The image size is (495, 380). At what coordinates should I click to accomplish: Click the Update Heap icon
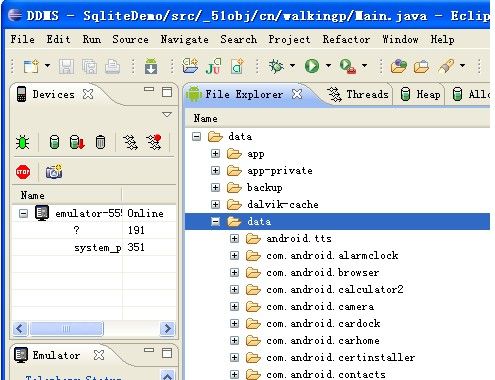[x=54, y=142]
